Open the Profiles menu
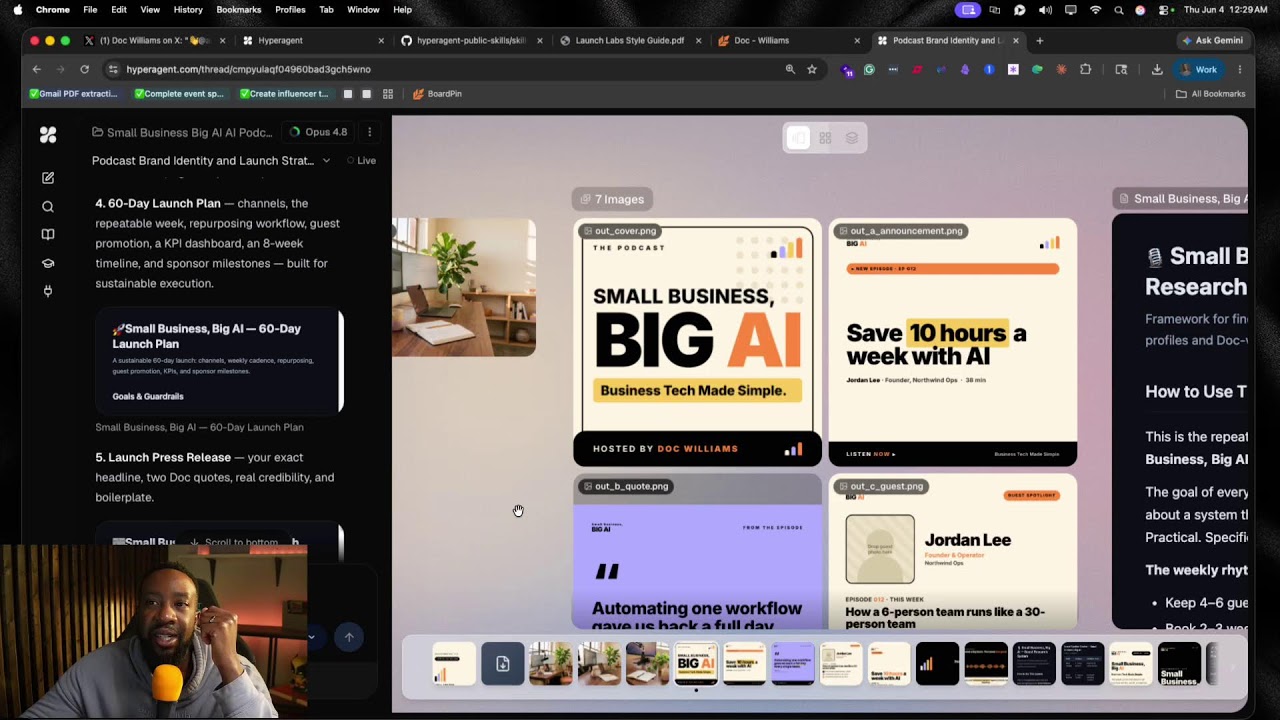Screen dimensions: 1280x720 tap(290, 10)
